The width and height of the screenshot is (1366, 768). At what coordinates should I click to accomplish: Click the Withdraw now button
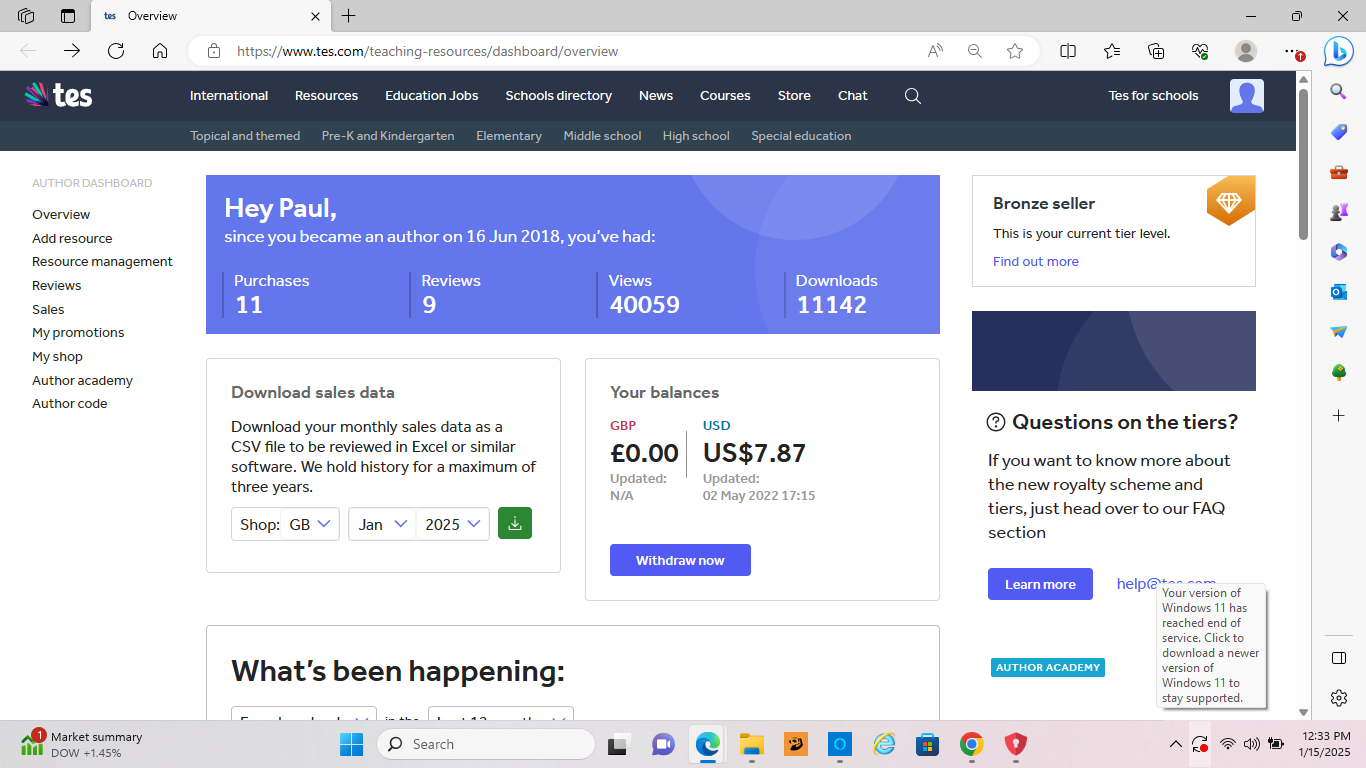coord(680,560)
